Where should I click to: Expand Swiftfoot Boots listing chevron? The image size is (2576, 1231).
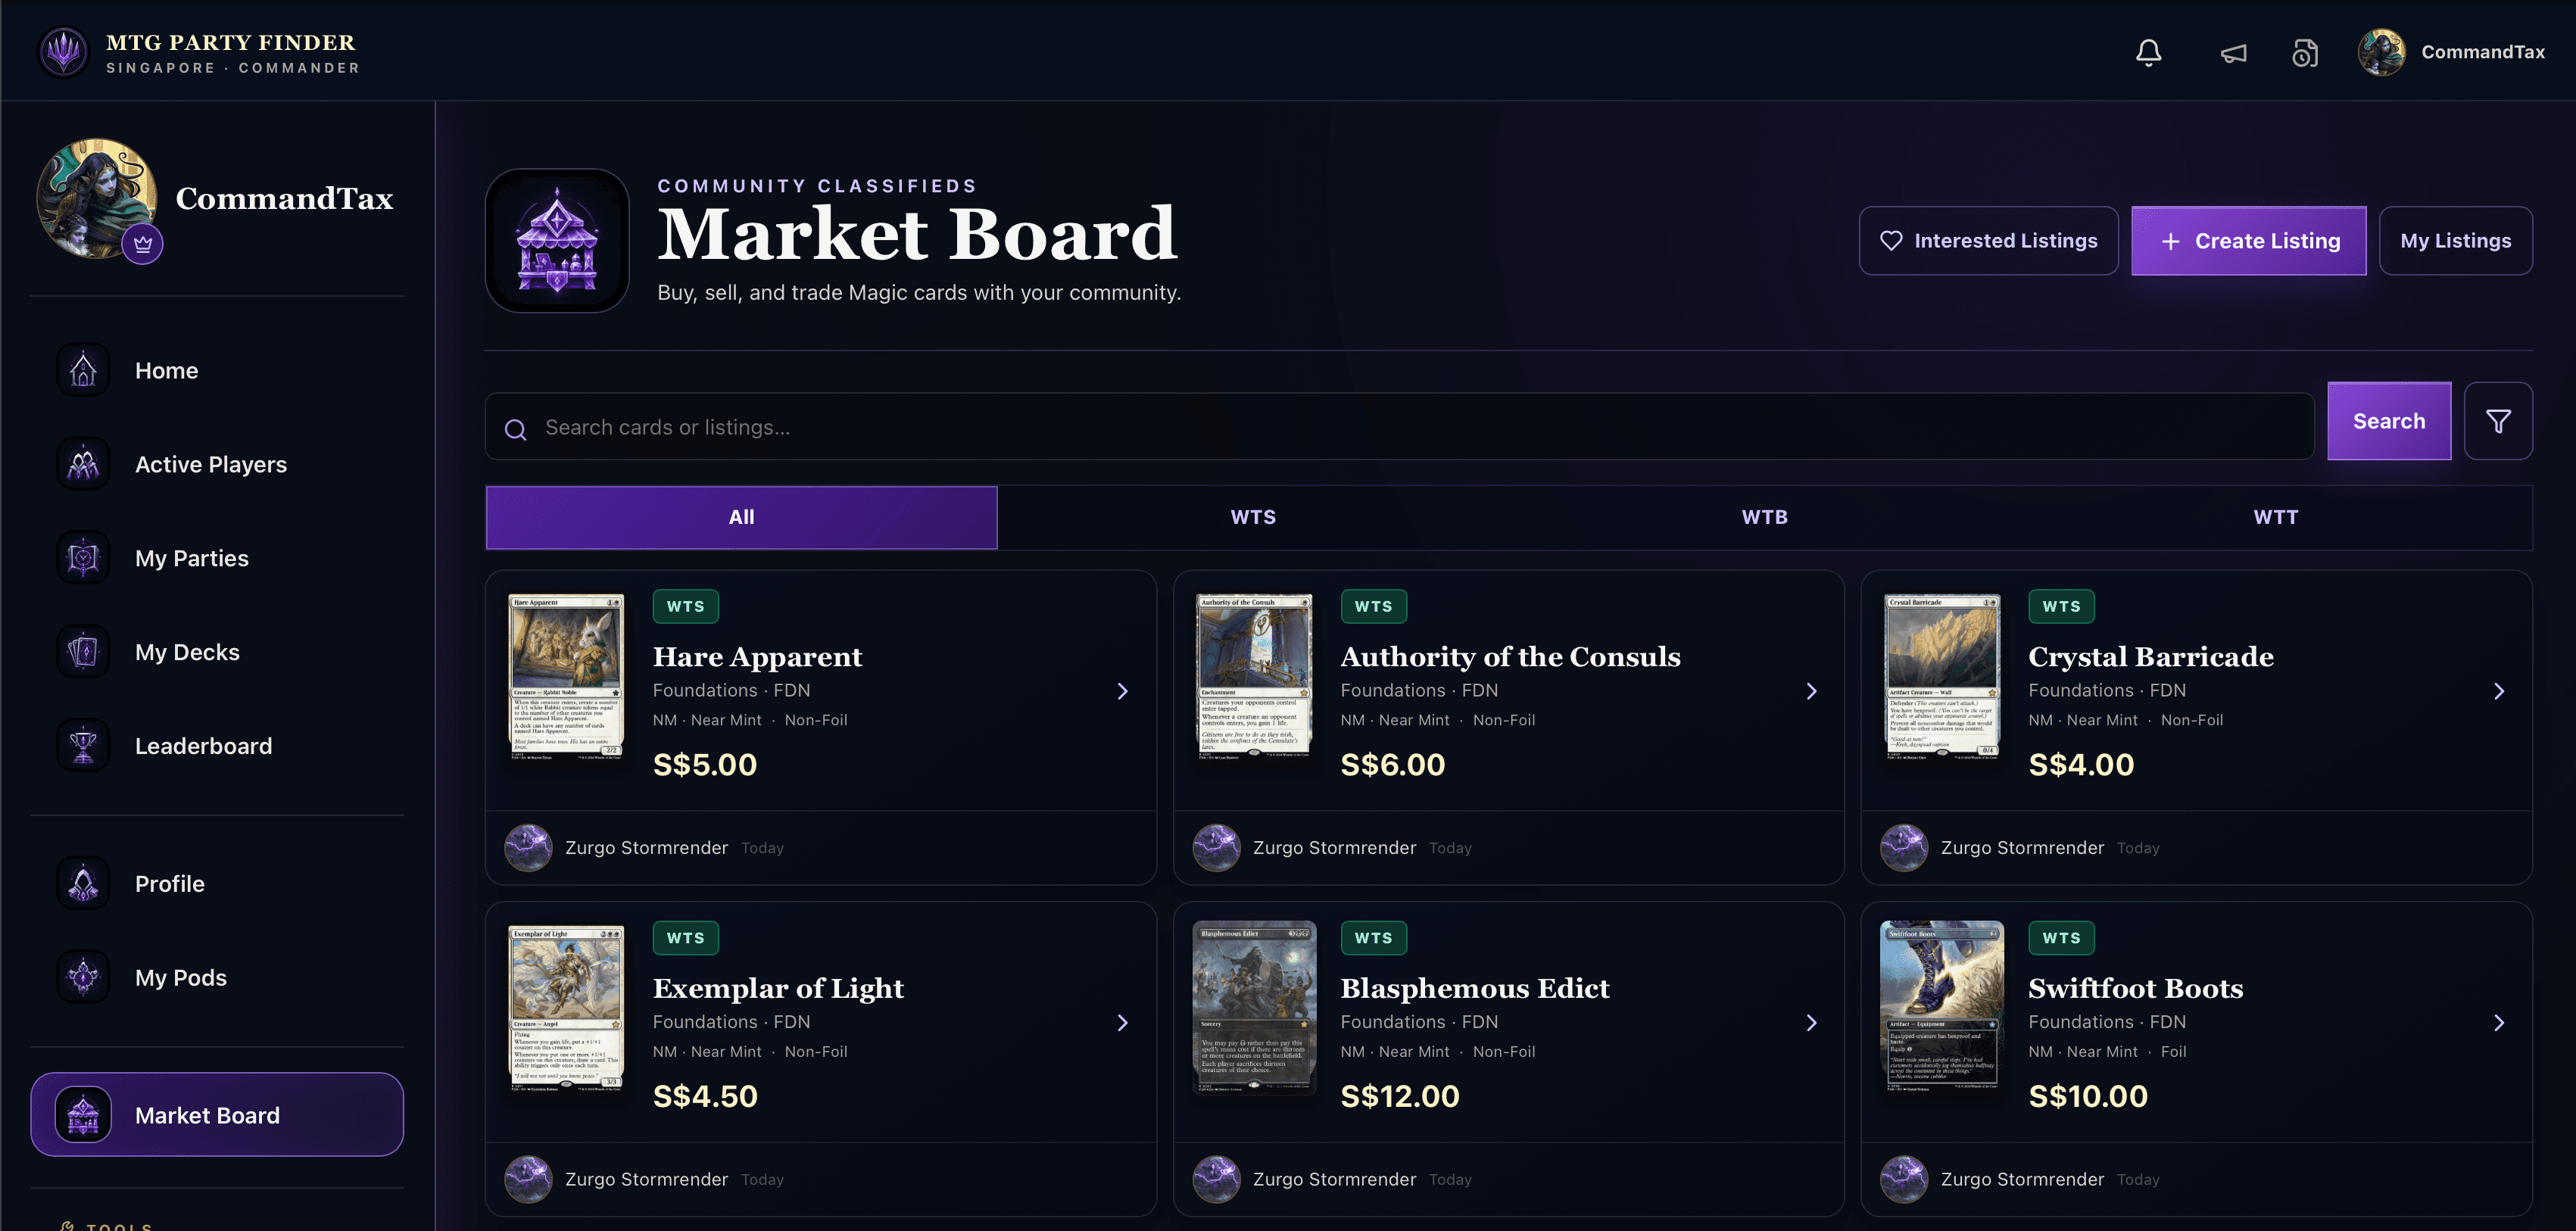pyautogui.click(x=2499, y=1022)
